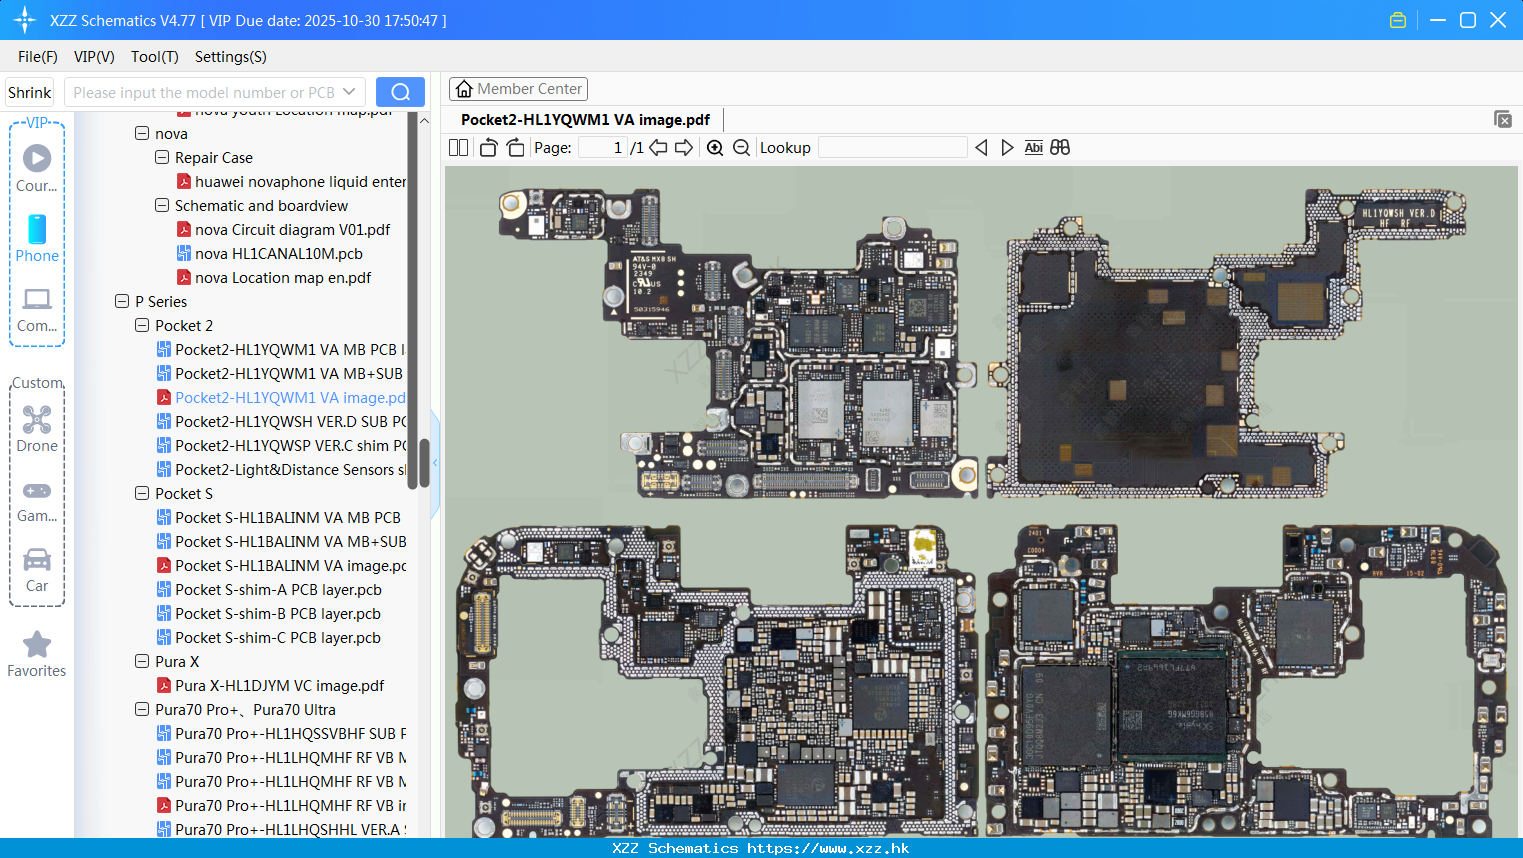Collapse the left panel splitter handle
This screenshot has height=858, width=1523.
pyautogui.click(x=435, y=463)
